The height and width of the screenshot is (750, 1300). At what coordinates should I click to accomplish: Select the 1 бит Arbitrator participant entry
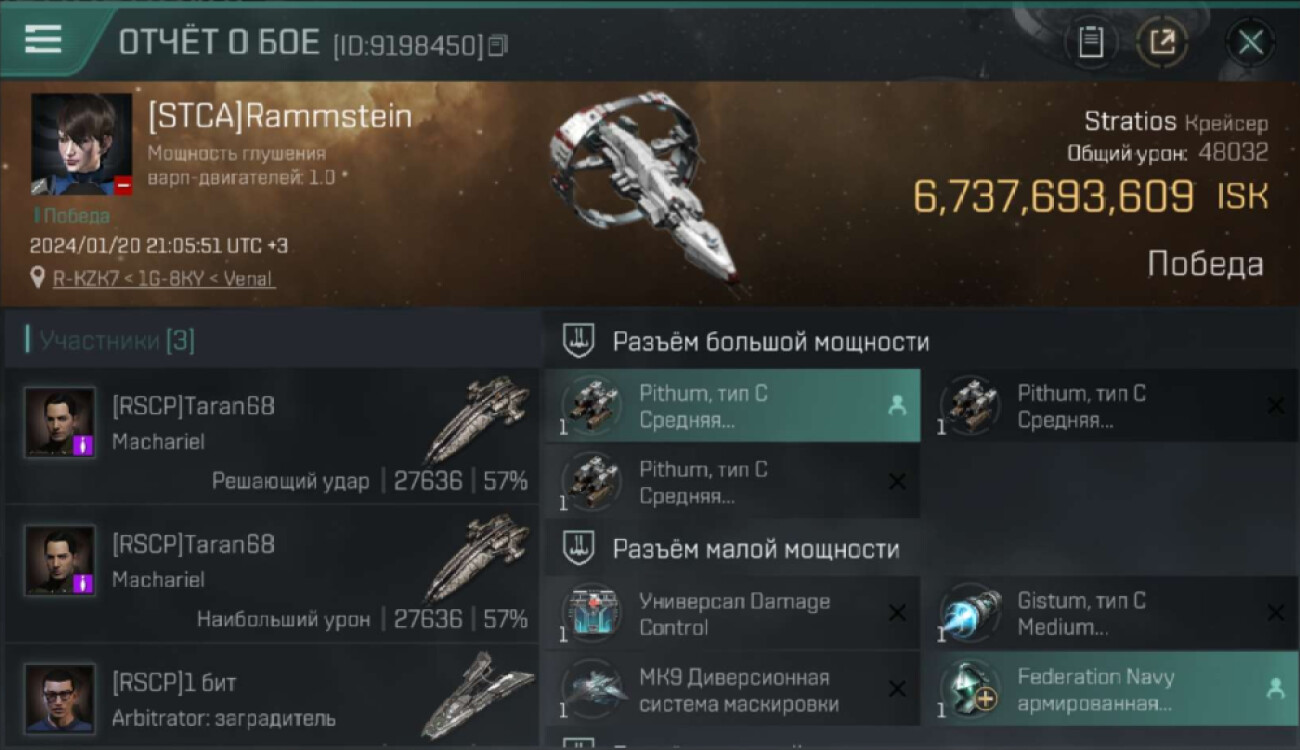pos(272,697)
